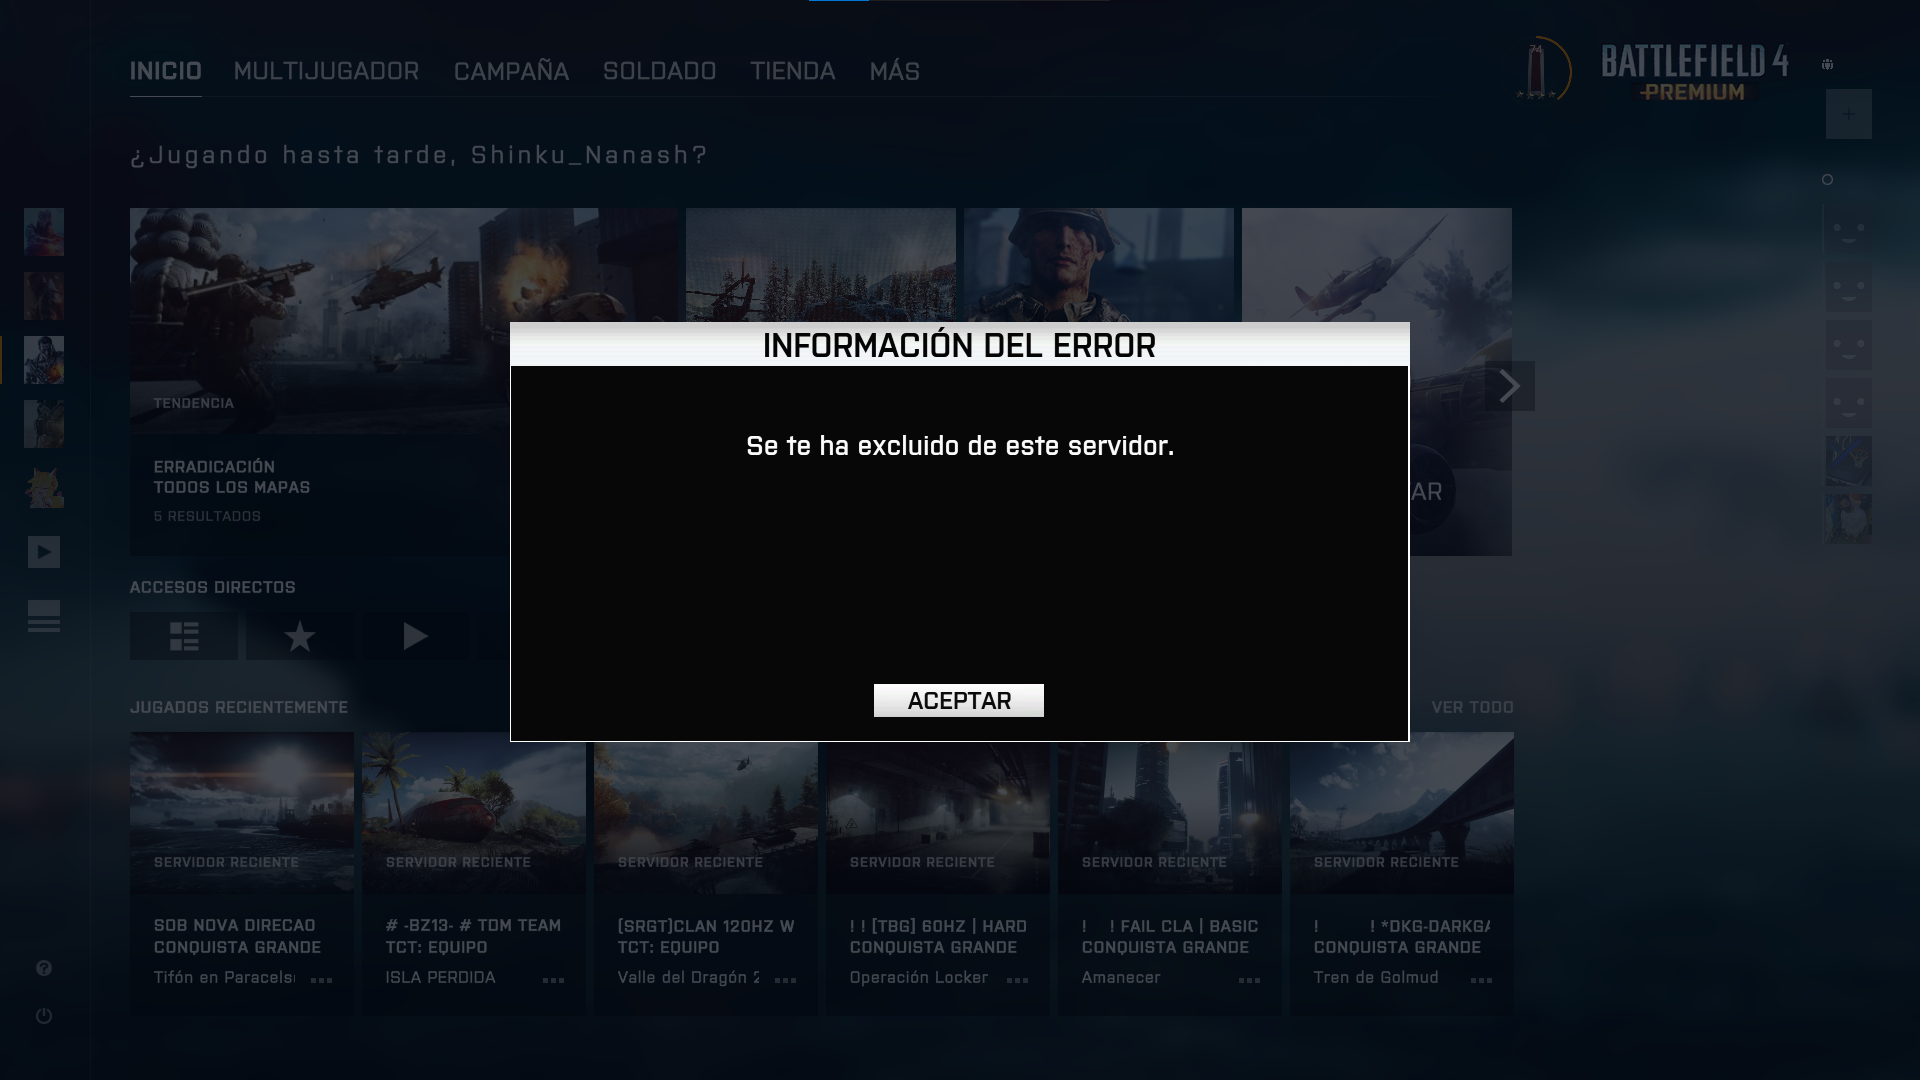Advance carousel with the right chevron arrow

(1509, 386)
